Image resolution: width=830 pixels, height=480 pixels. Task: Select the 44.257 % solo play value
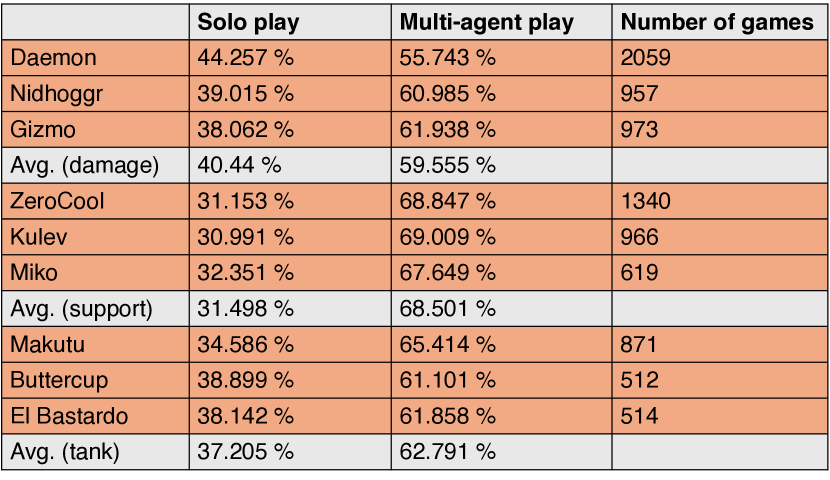pyautogui.click(x=245, y=58)
